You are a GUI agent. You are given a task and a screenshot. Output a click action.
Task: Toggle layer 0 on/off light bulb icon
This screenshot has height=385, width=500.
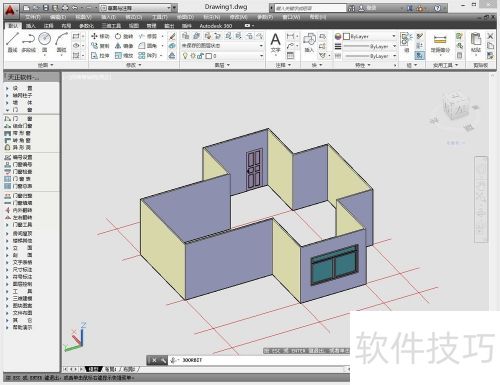(x=185, y=56)
